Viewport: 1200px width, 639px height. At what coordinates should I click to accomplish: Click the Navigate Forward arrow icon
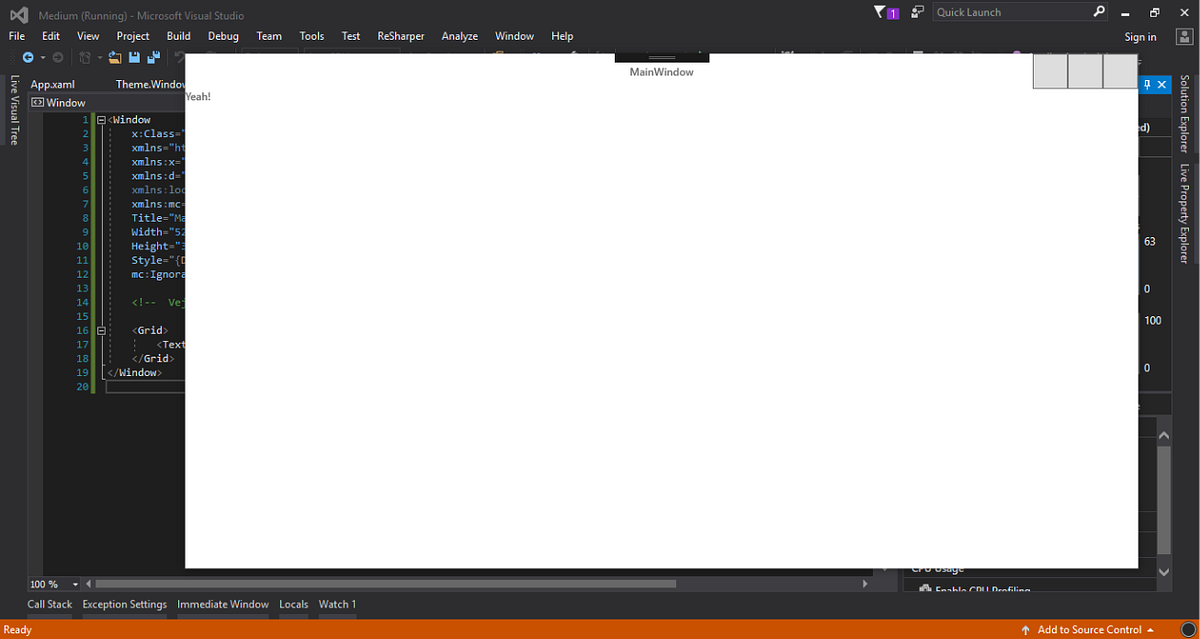[57, 56]
